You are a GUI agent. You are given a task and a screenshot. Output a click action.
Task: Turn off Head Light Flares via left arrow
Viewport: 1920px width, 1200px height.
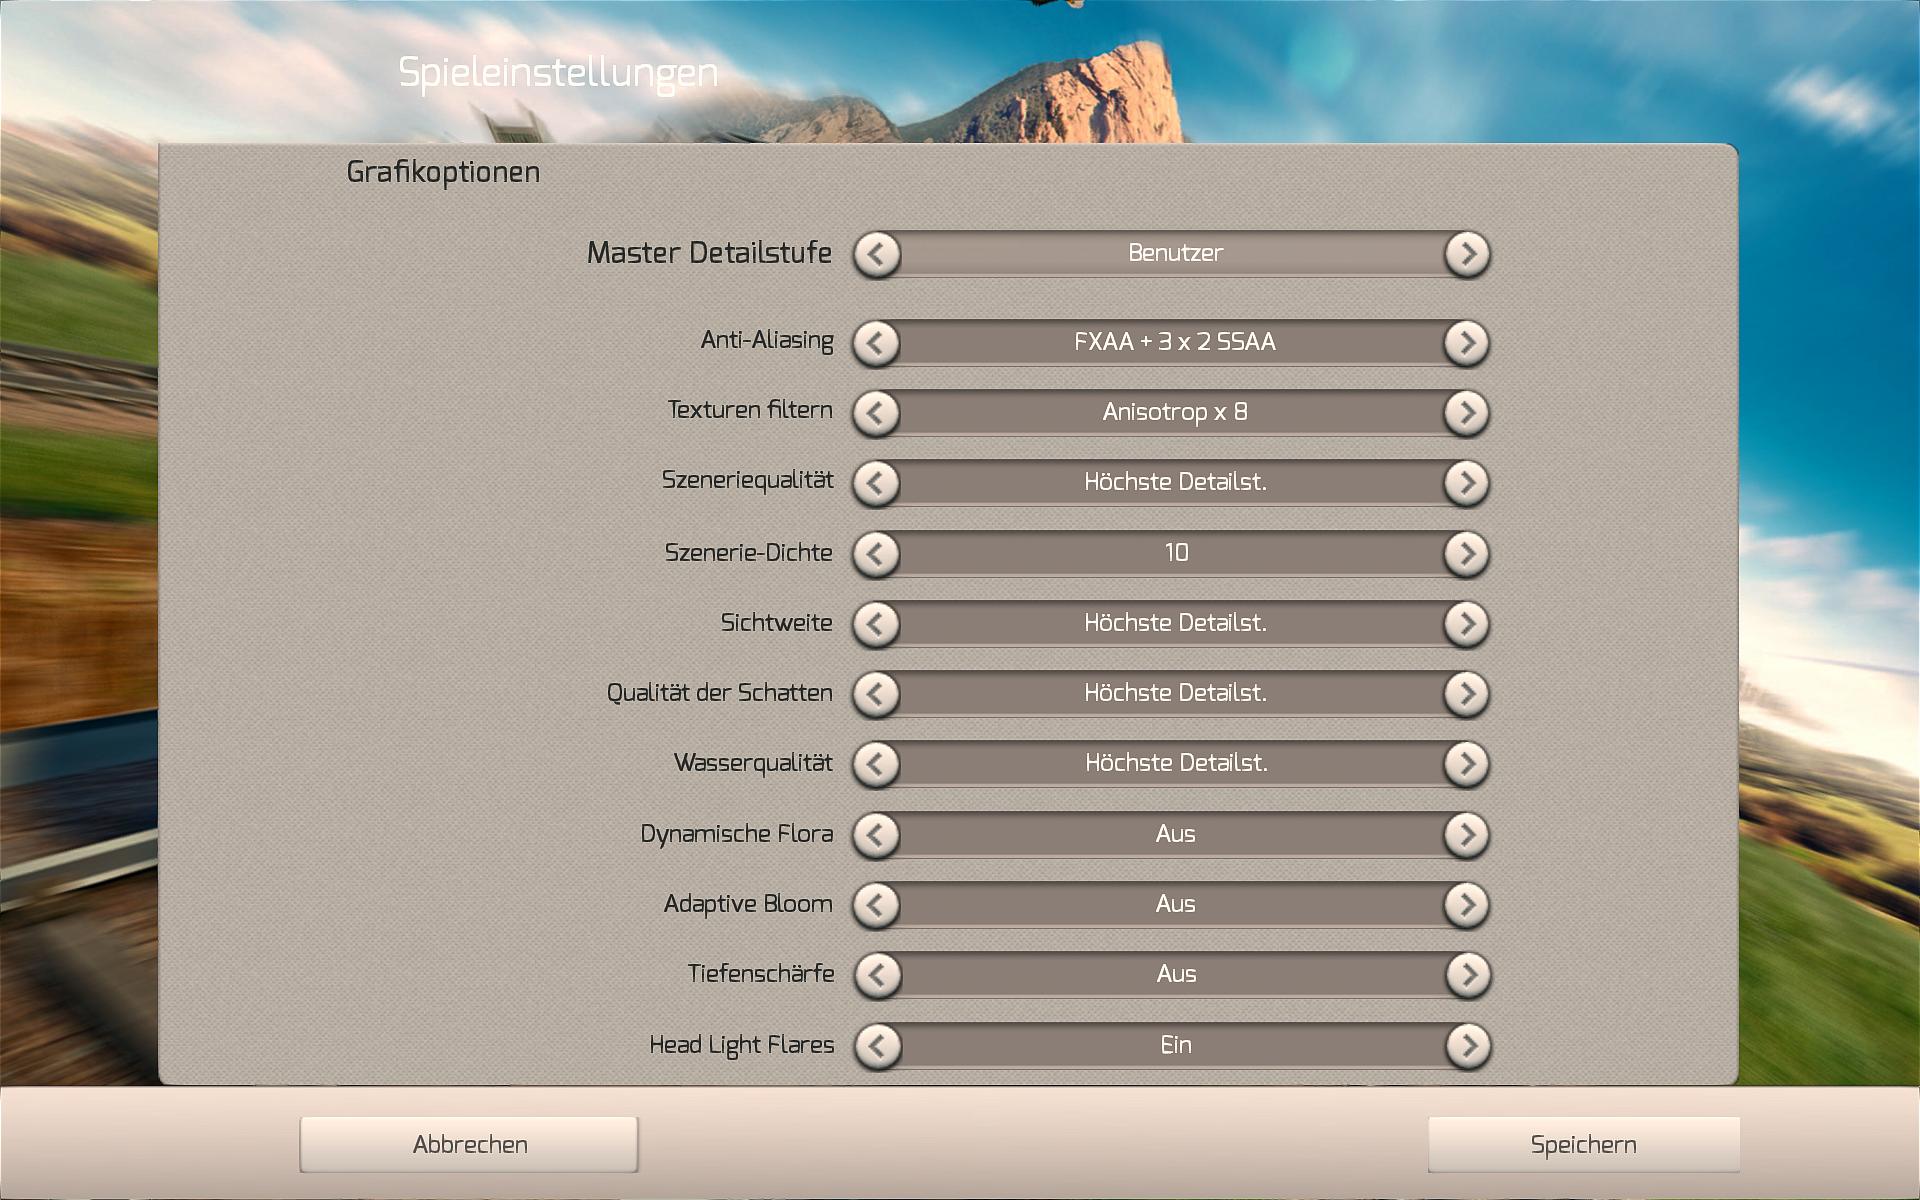click(877, 1046)
